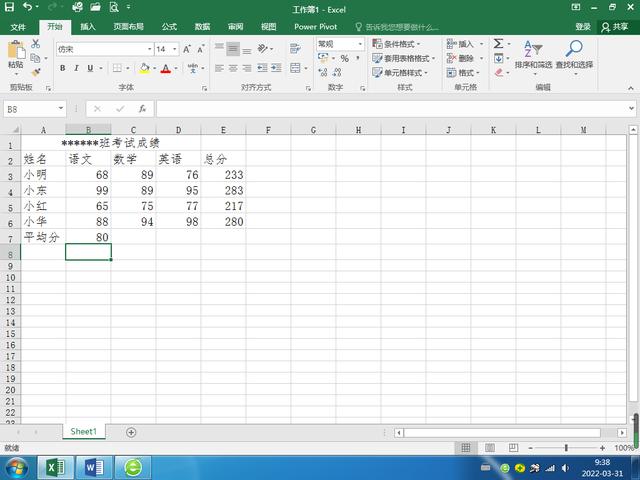Launch Word from the taskbar
The image size is (640, 480).
coord(93,468)
